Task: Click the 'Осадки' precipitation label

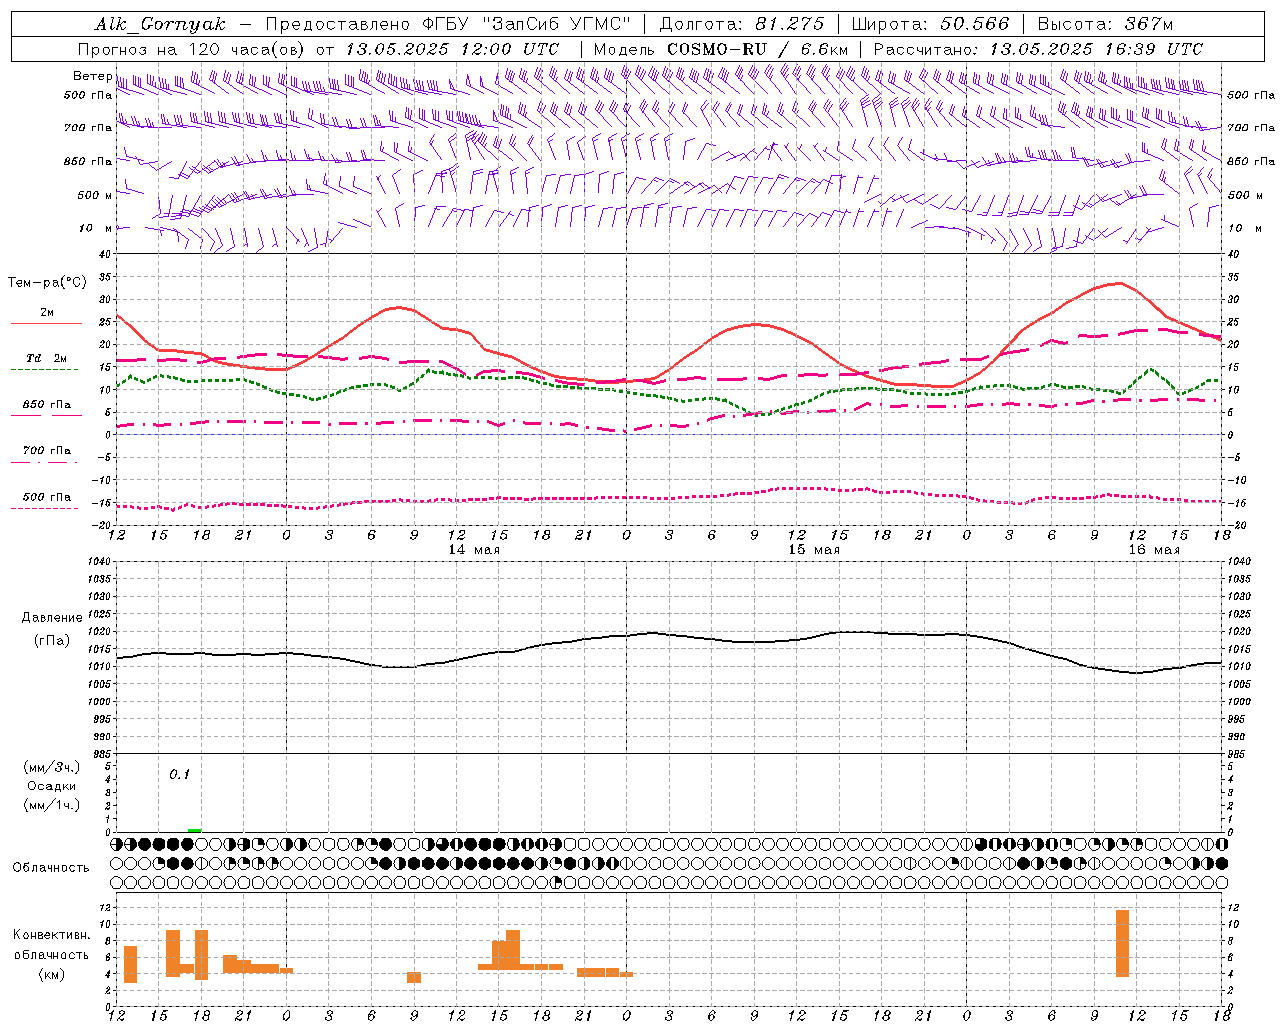Action: pyautogui.click(x=52, y=786)
